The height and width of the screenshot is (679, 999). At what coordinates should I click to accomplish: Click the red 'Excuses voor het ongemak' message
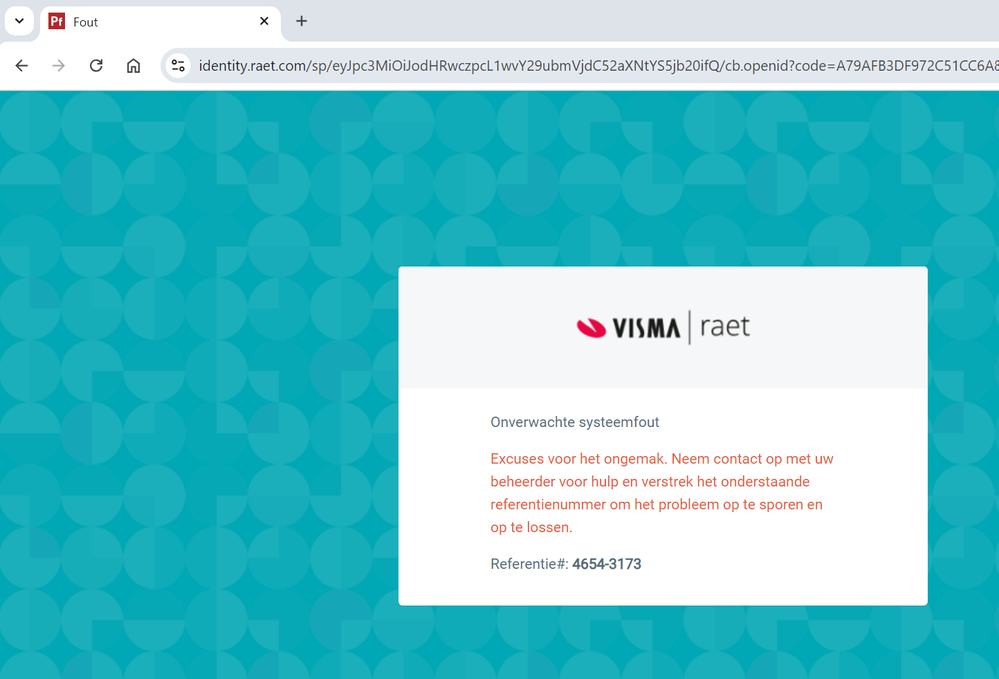coord(662,493)
